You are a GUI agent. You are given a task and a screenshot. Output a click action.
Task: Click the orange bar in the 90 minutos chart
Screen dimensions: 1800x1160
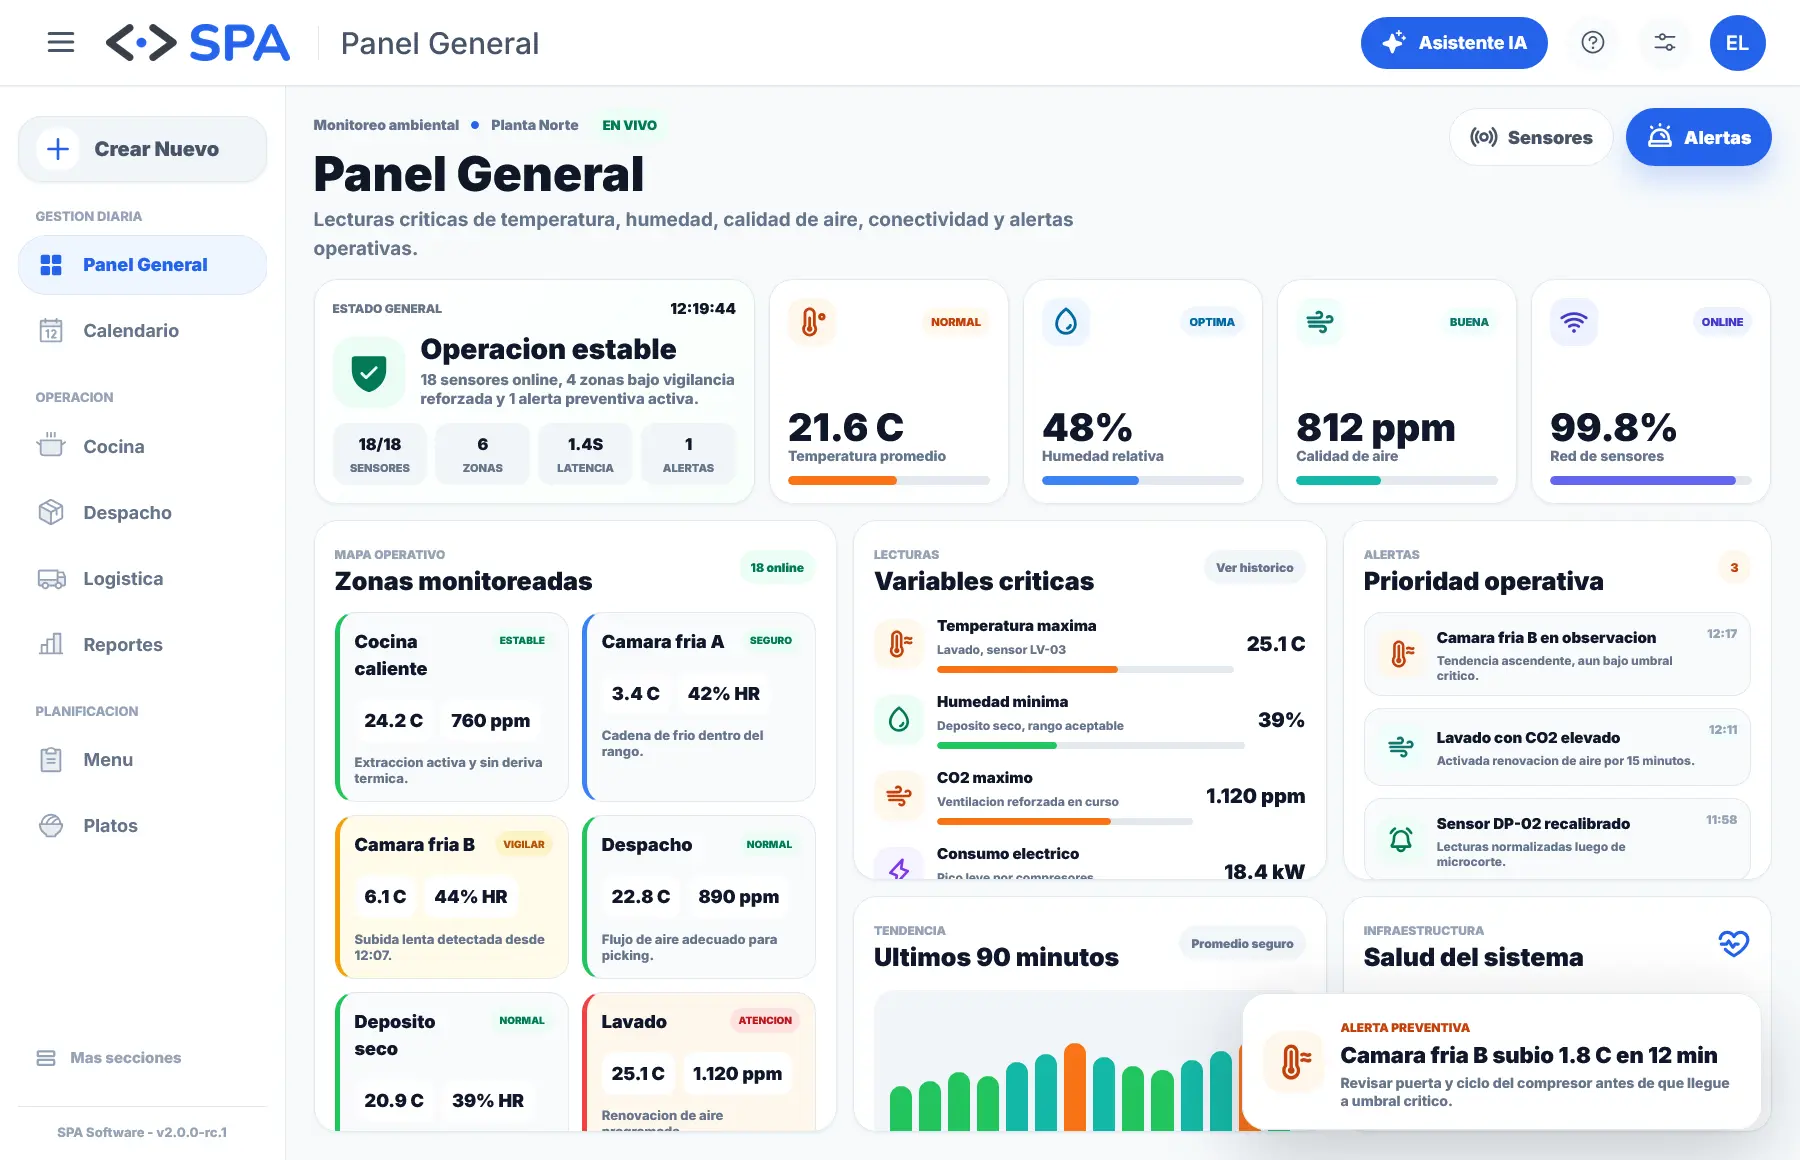pyautogui.click(x=1075, y=1087)
